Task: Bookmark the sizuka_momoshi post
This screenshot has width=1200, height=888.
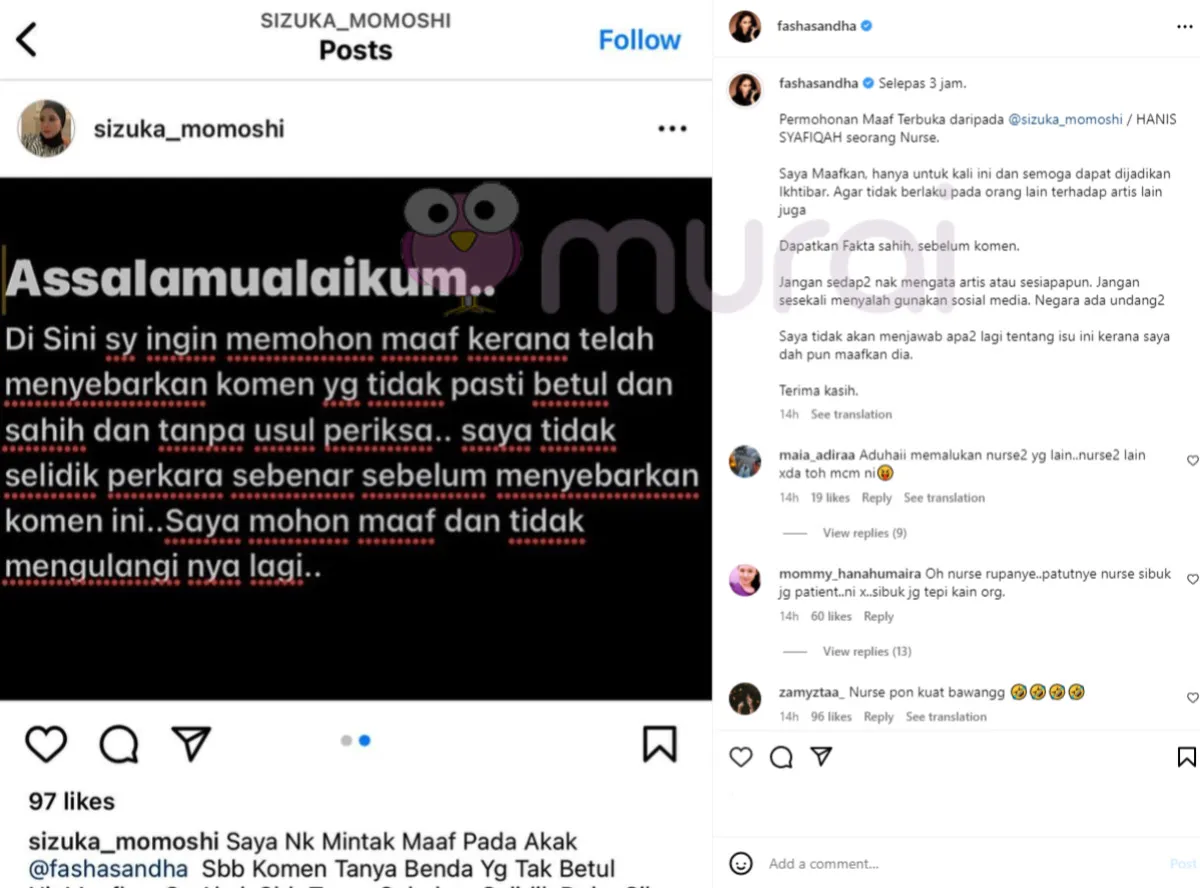Action: click(659, 744)
